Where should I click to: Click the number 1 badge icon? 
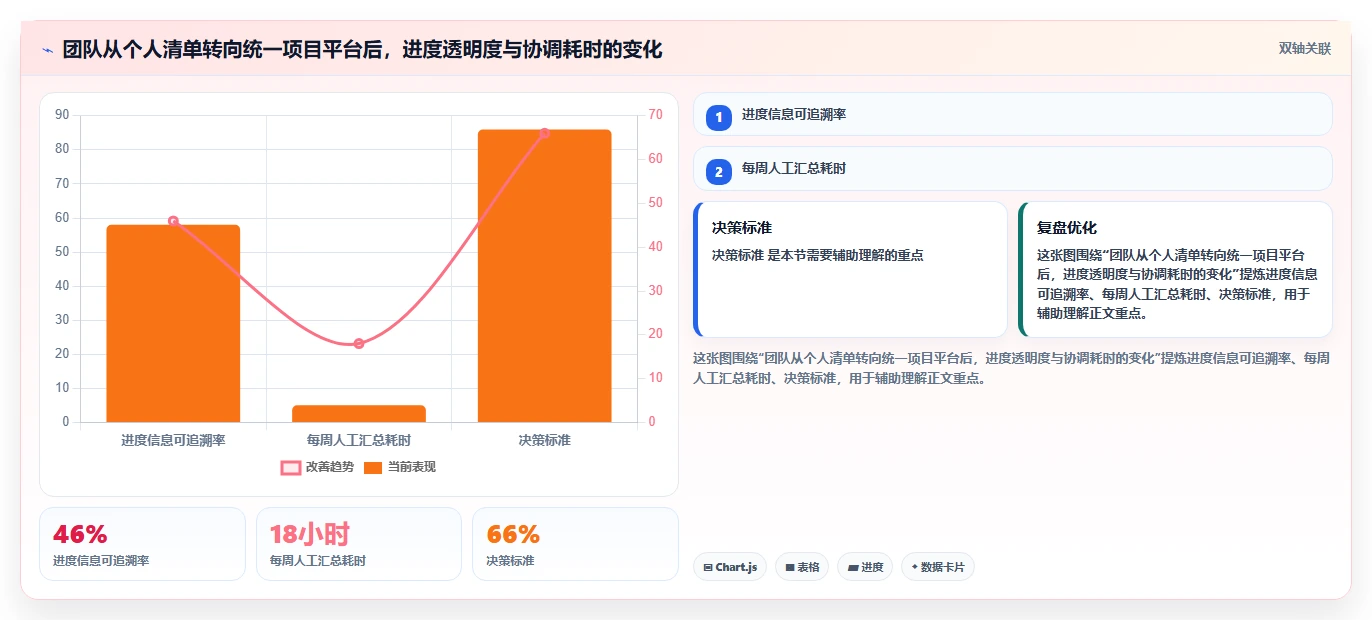pos(718,117)
